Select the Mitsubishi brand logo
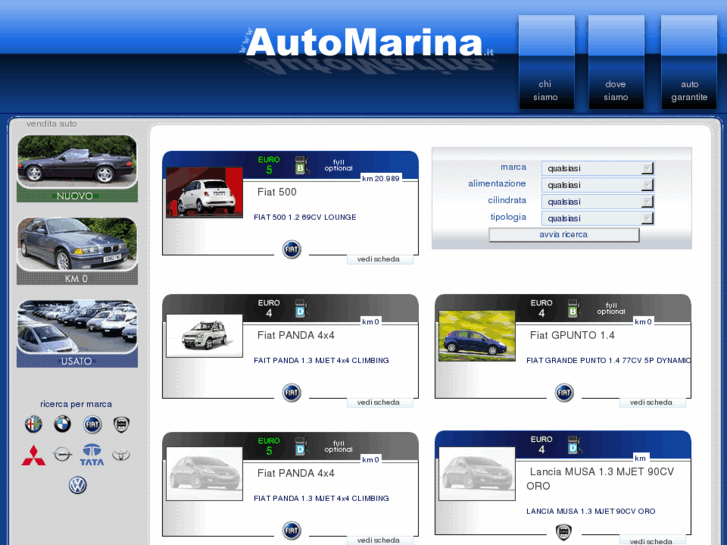Screen dimensions: 727x545 [33, 455]
